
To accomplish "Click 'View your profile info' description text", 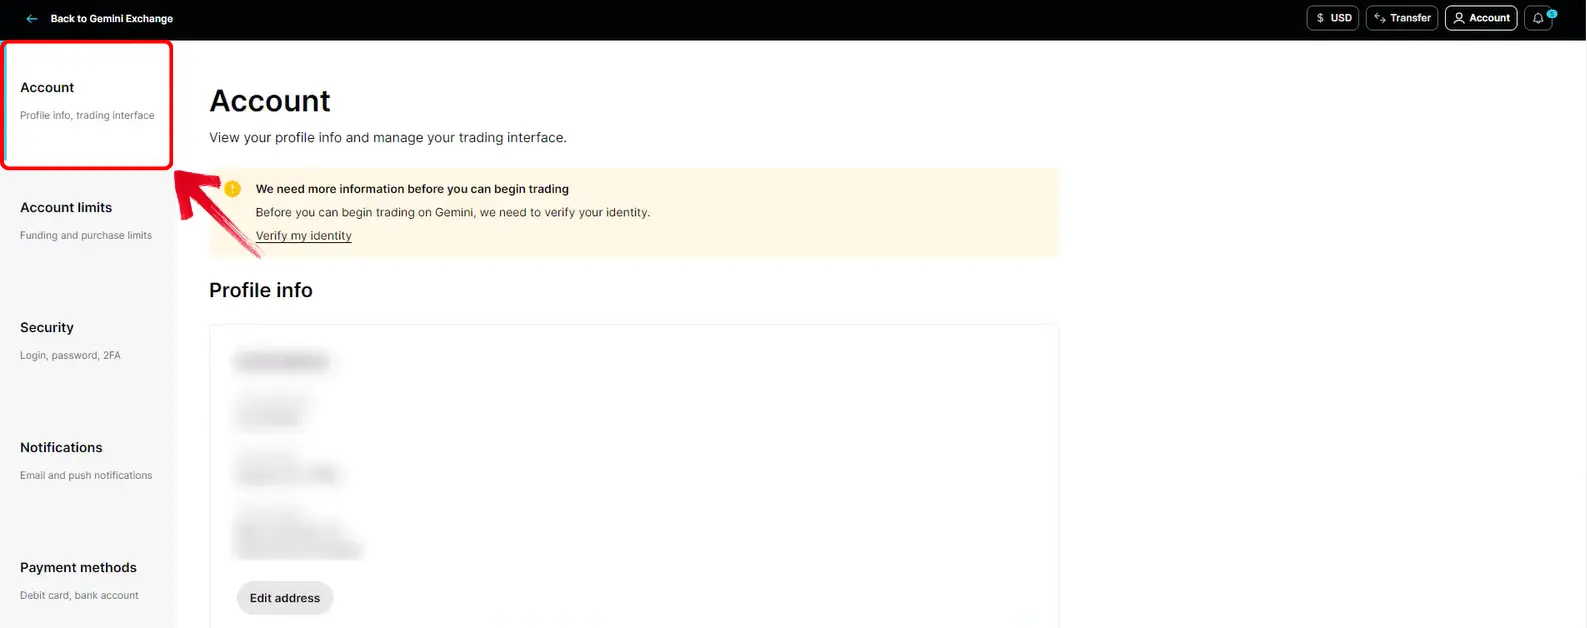I will coord(388,138).
